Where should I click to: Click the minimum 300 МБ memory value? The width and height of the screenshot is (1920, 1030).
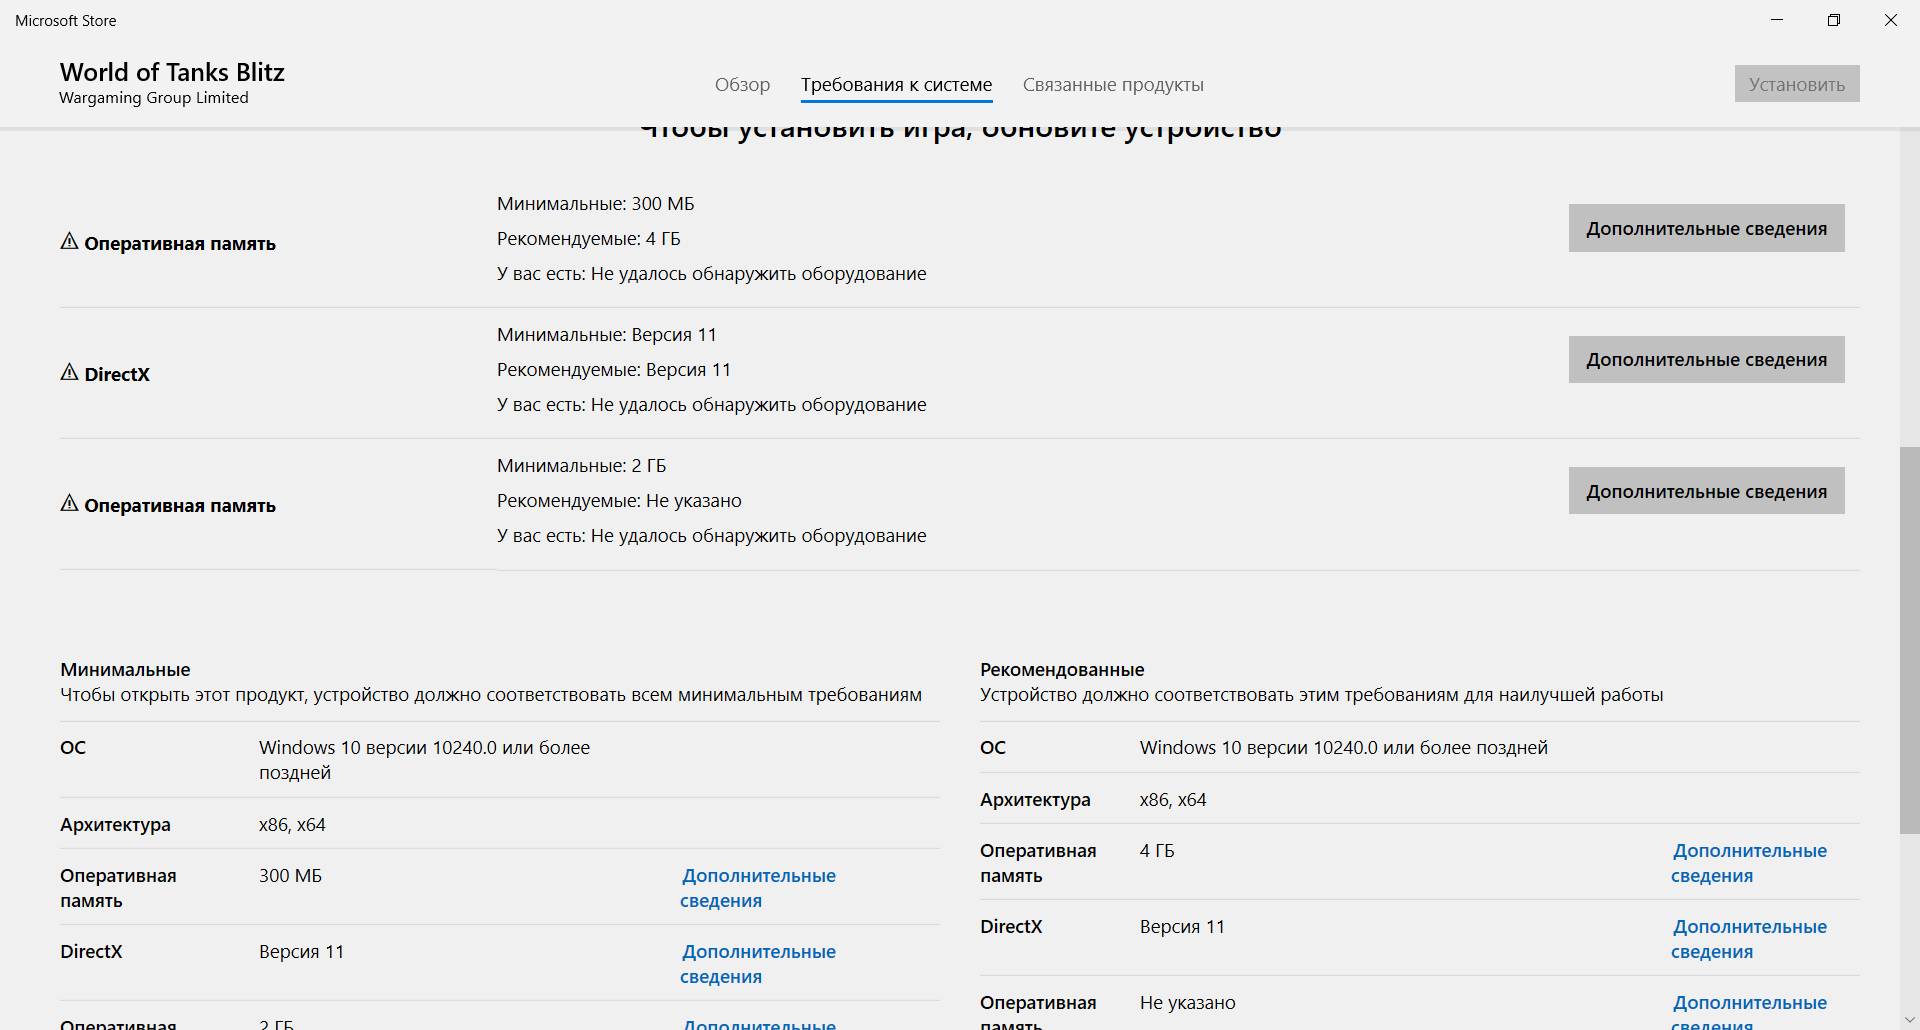pos(290,876)
